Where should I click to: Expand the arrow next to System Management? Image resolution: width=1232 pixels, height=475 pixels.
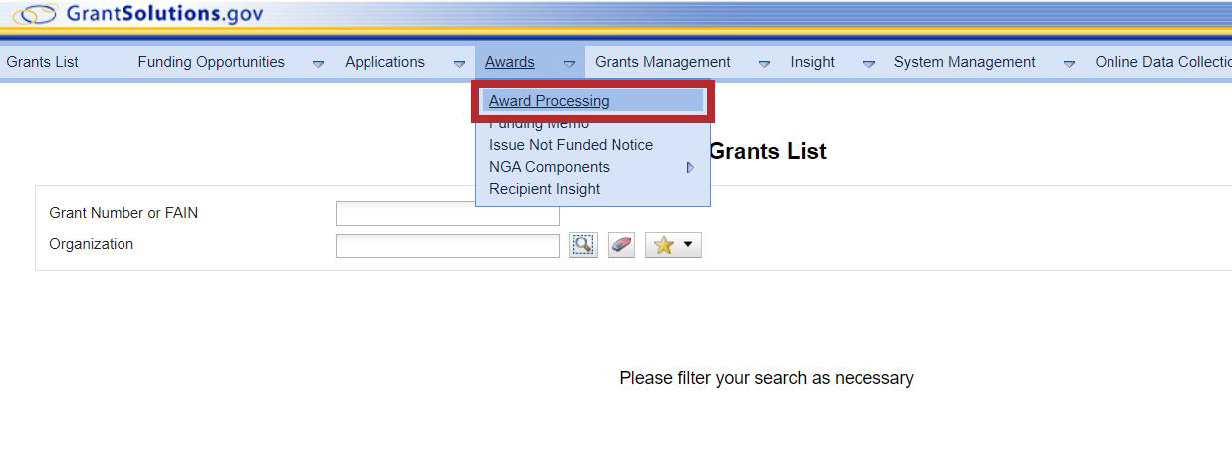click(1069, 63)
